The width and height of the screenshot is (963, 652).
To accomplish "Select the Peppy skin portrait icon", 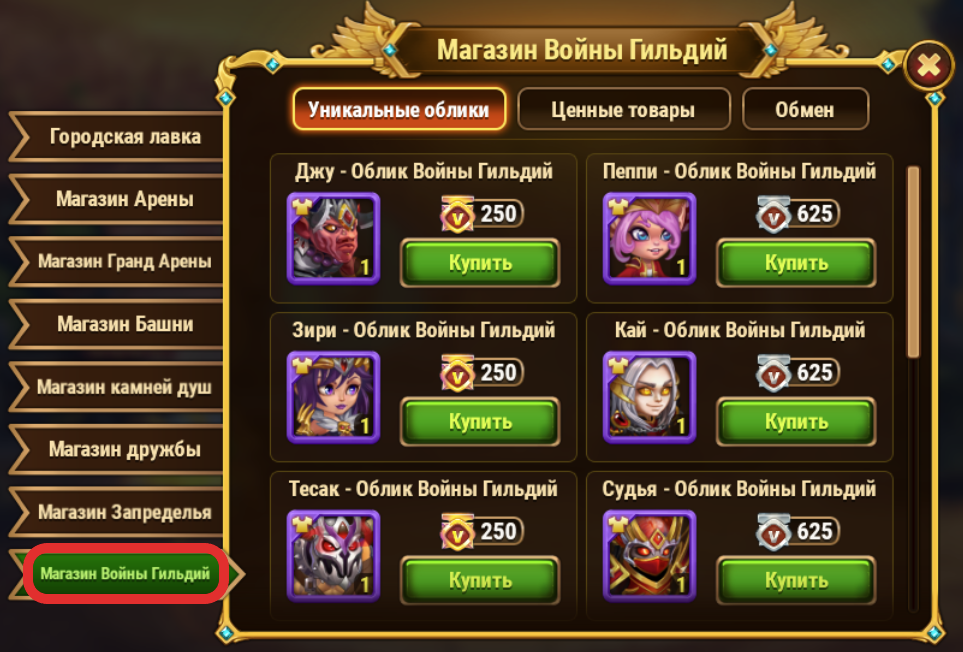I will (650, 239).
